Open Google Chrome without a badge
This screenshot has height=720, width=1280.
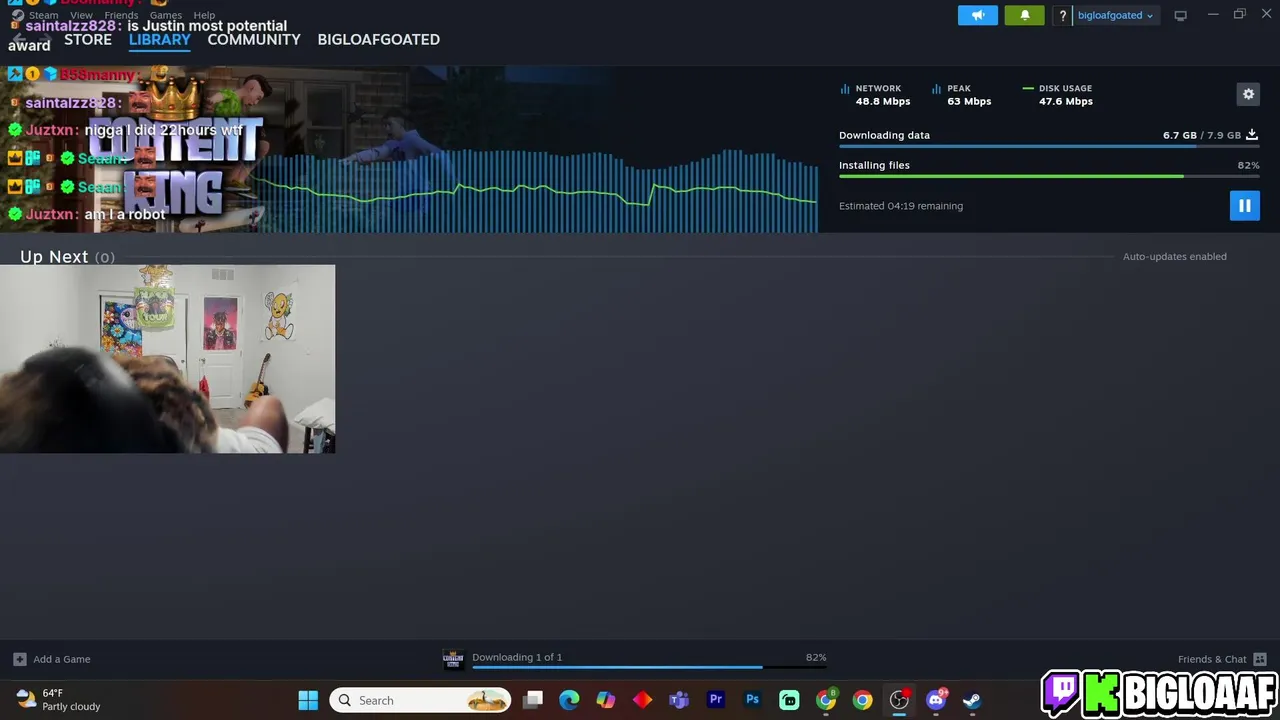click(862, 700)
